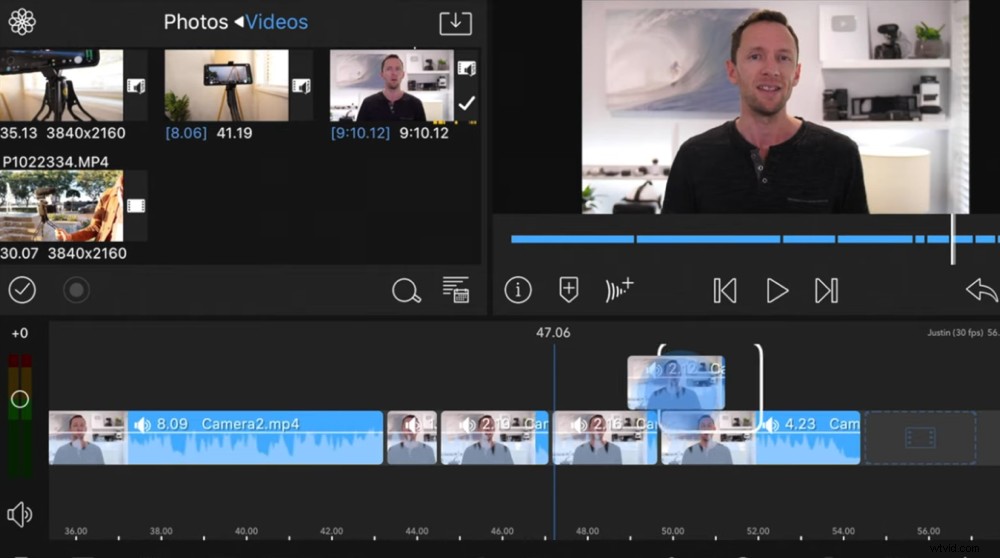Skip to the next clip
This screenshot has width=1000, height=558.
pos(827,291)
